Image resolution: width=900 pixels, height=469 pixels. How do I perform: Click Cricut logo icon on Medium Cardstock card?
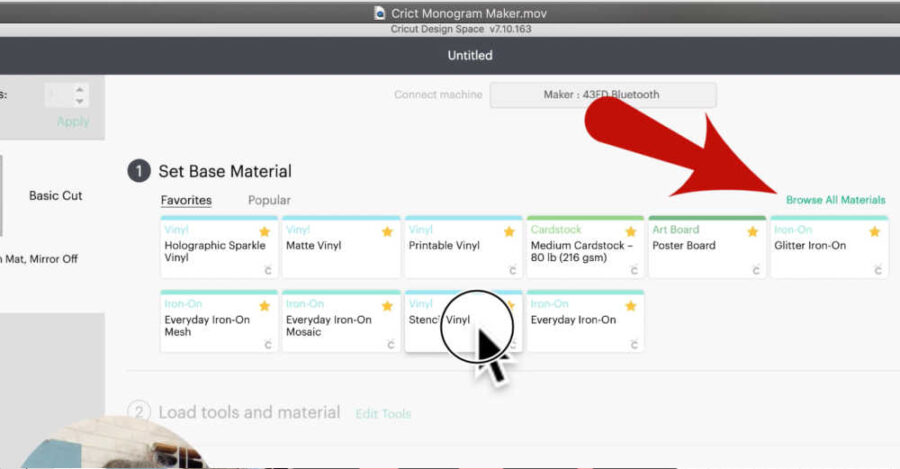tap(634, 270)
